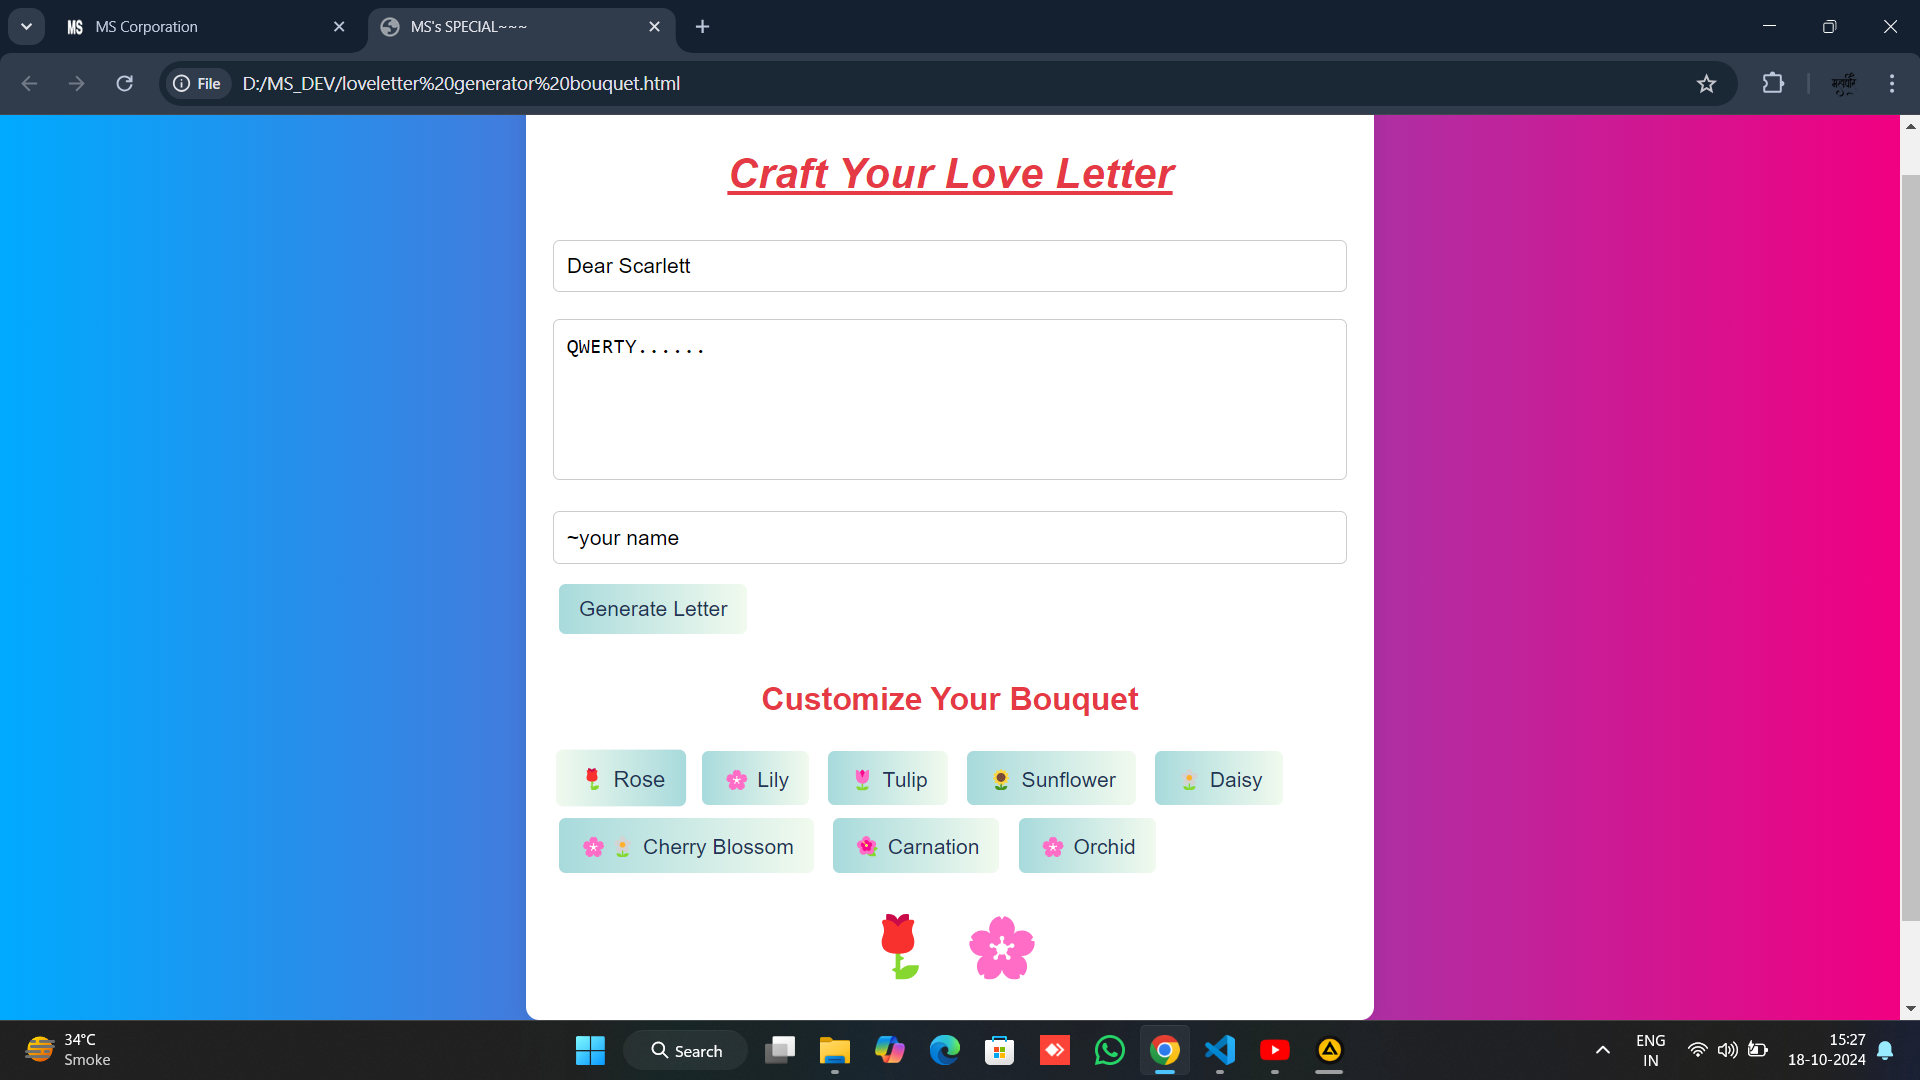
Task: Click the red tulip emoji in bouquet
Action: [899, 946]
